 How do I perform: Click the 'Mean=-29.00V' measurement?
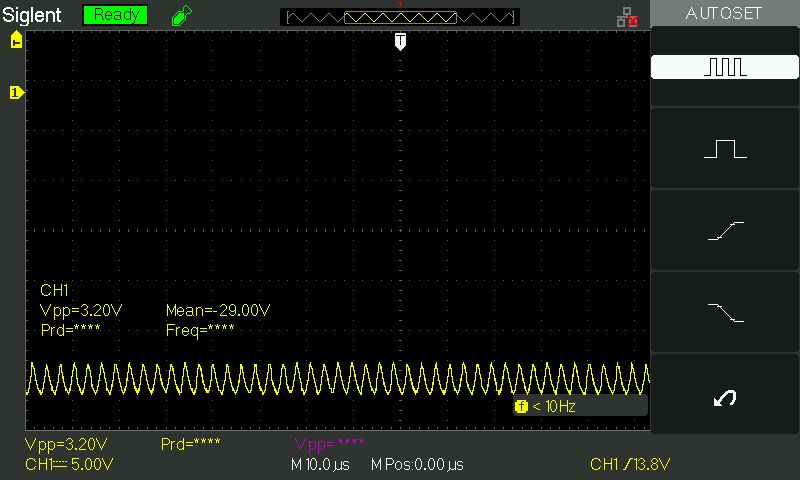click(218, 310)
